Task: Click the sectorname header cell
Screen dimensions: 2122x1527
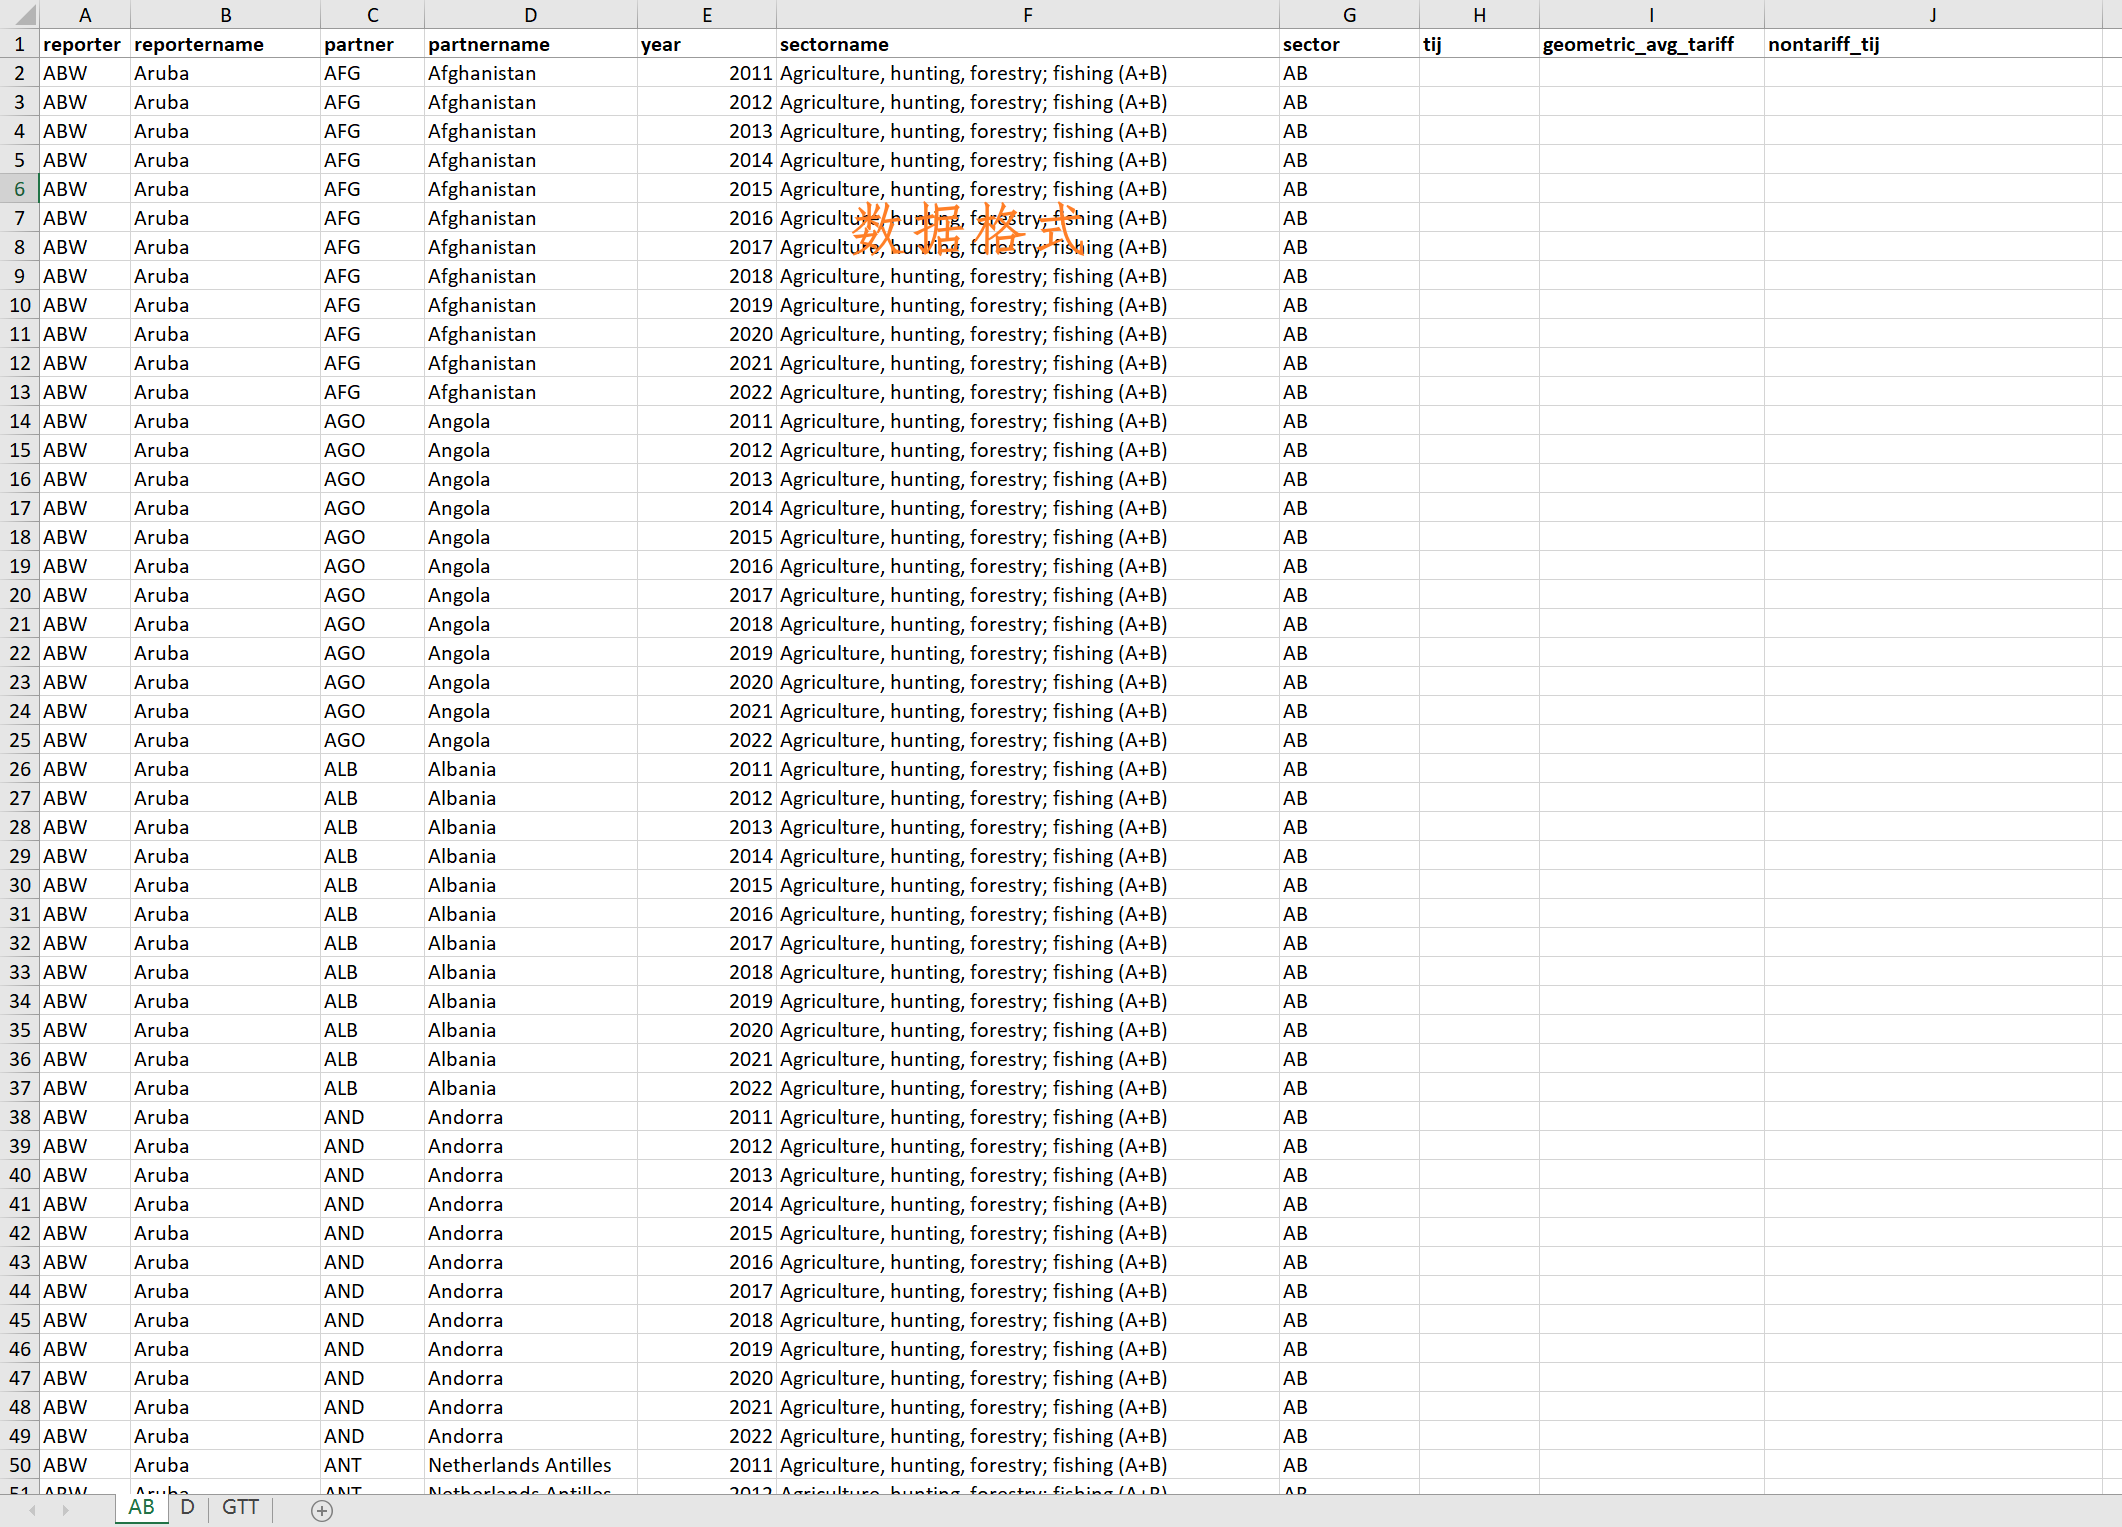Action: [x=1027, y=44]
